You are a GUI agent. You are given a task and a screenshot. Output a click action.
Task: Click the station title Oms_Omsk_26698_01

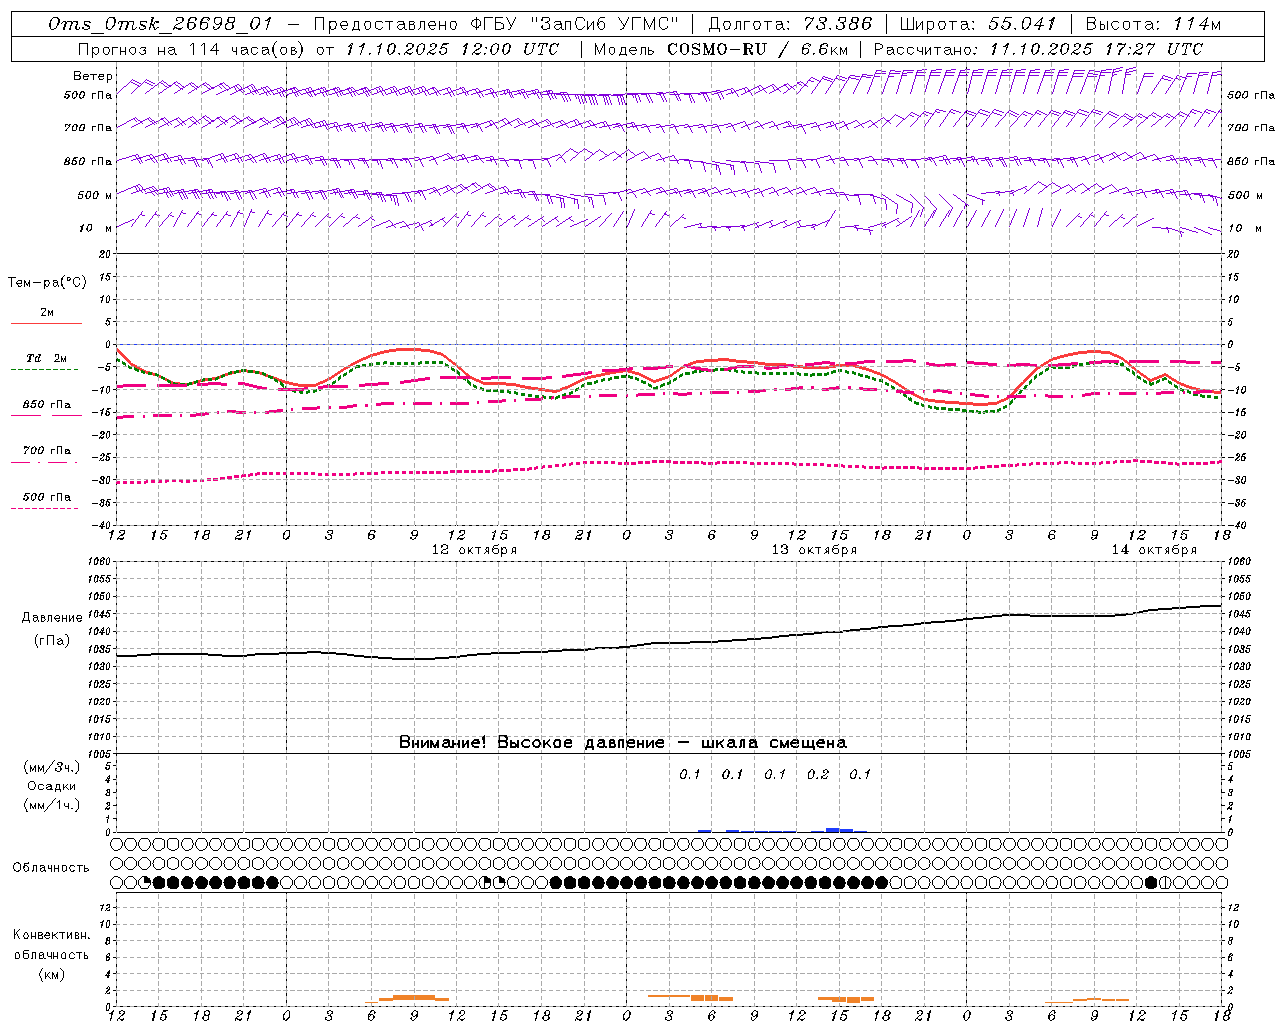[160, 24]
